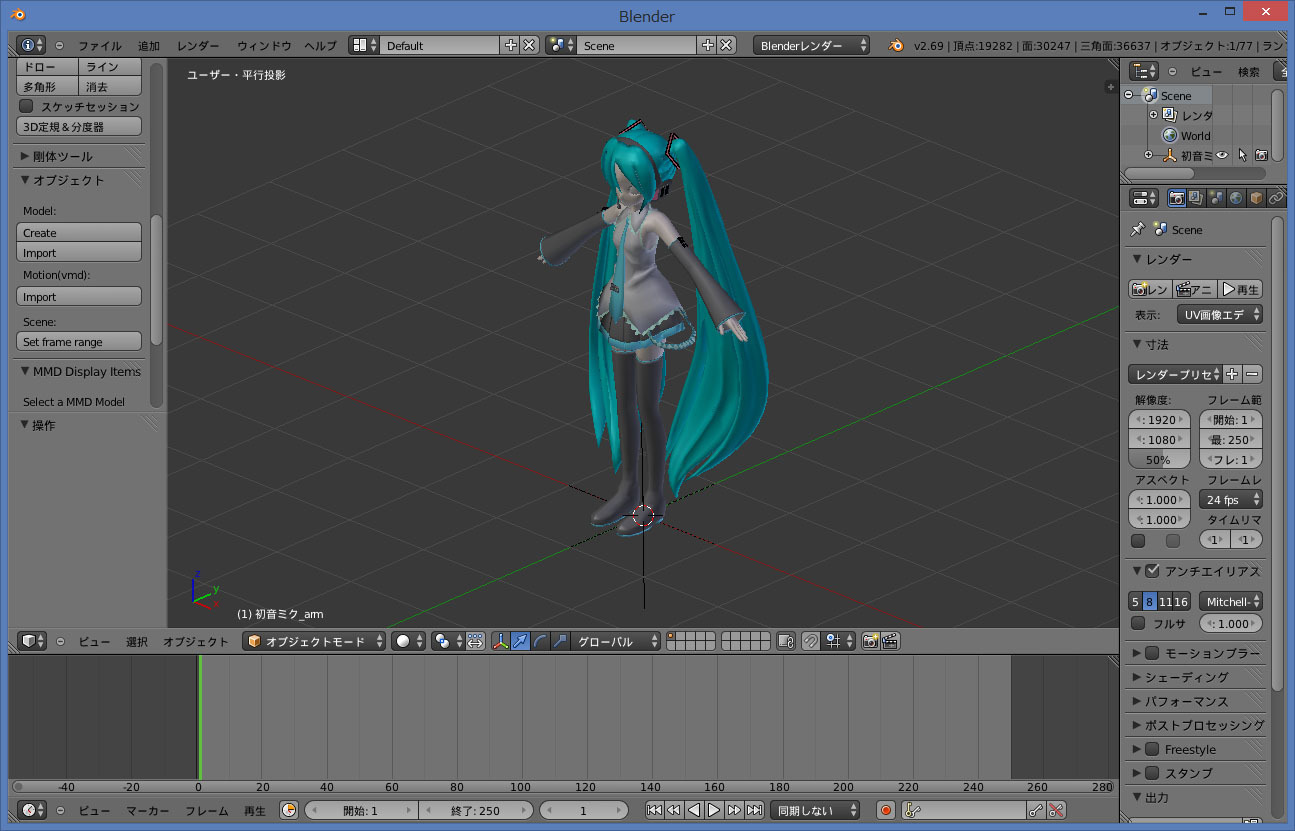Viewport: 1295px width, 831px height.
Task: Delete keyframes with crossed key icon
Action: point(1056,810)
